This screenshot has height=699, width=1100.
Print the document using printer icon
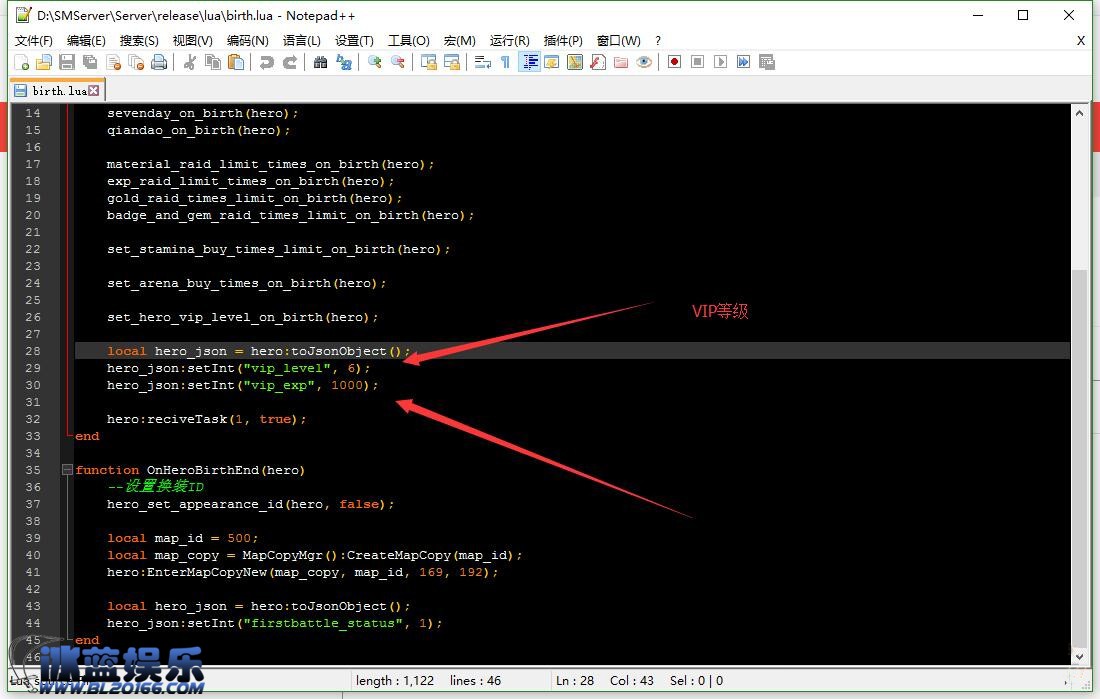click(159, 62)
